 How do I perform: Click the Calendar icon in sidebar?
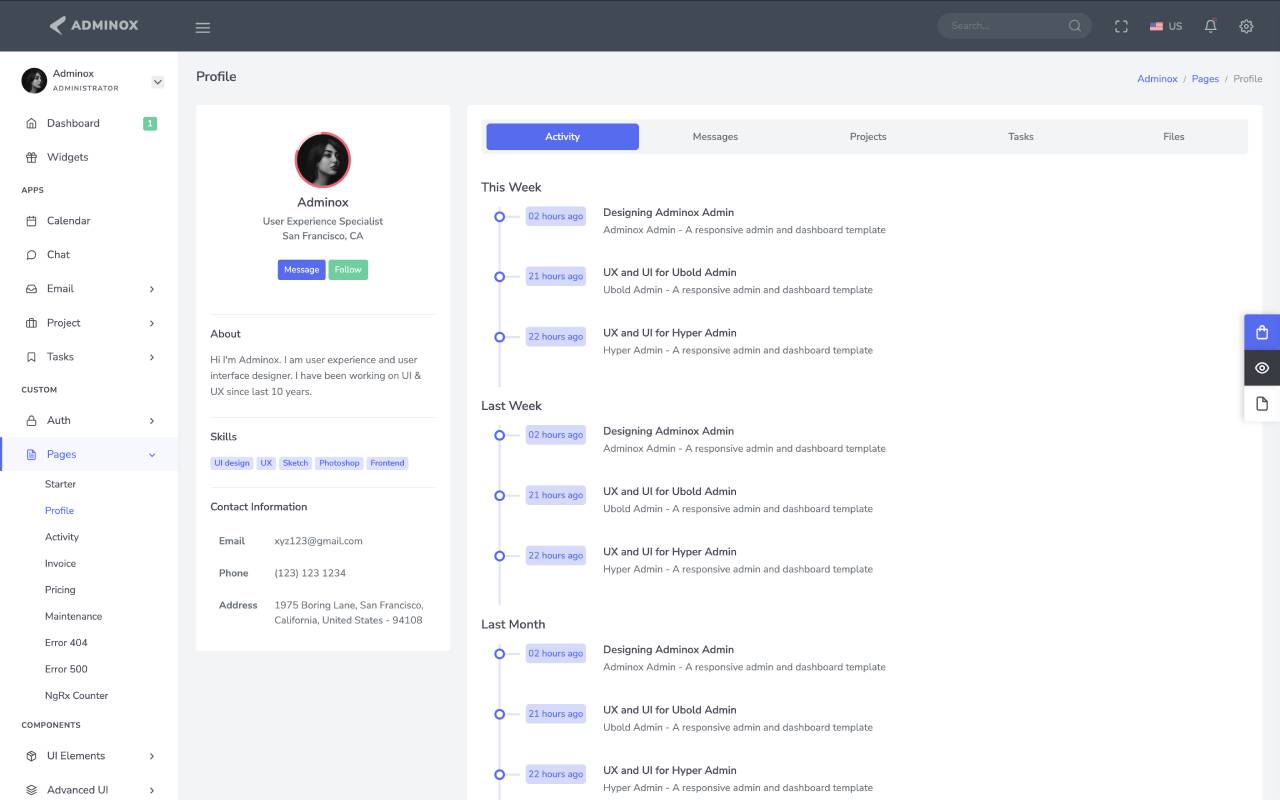pyautogui.click(x=31, y=221)
